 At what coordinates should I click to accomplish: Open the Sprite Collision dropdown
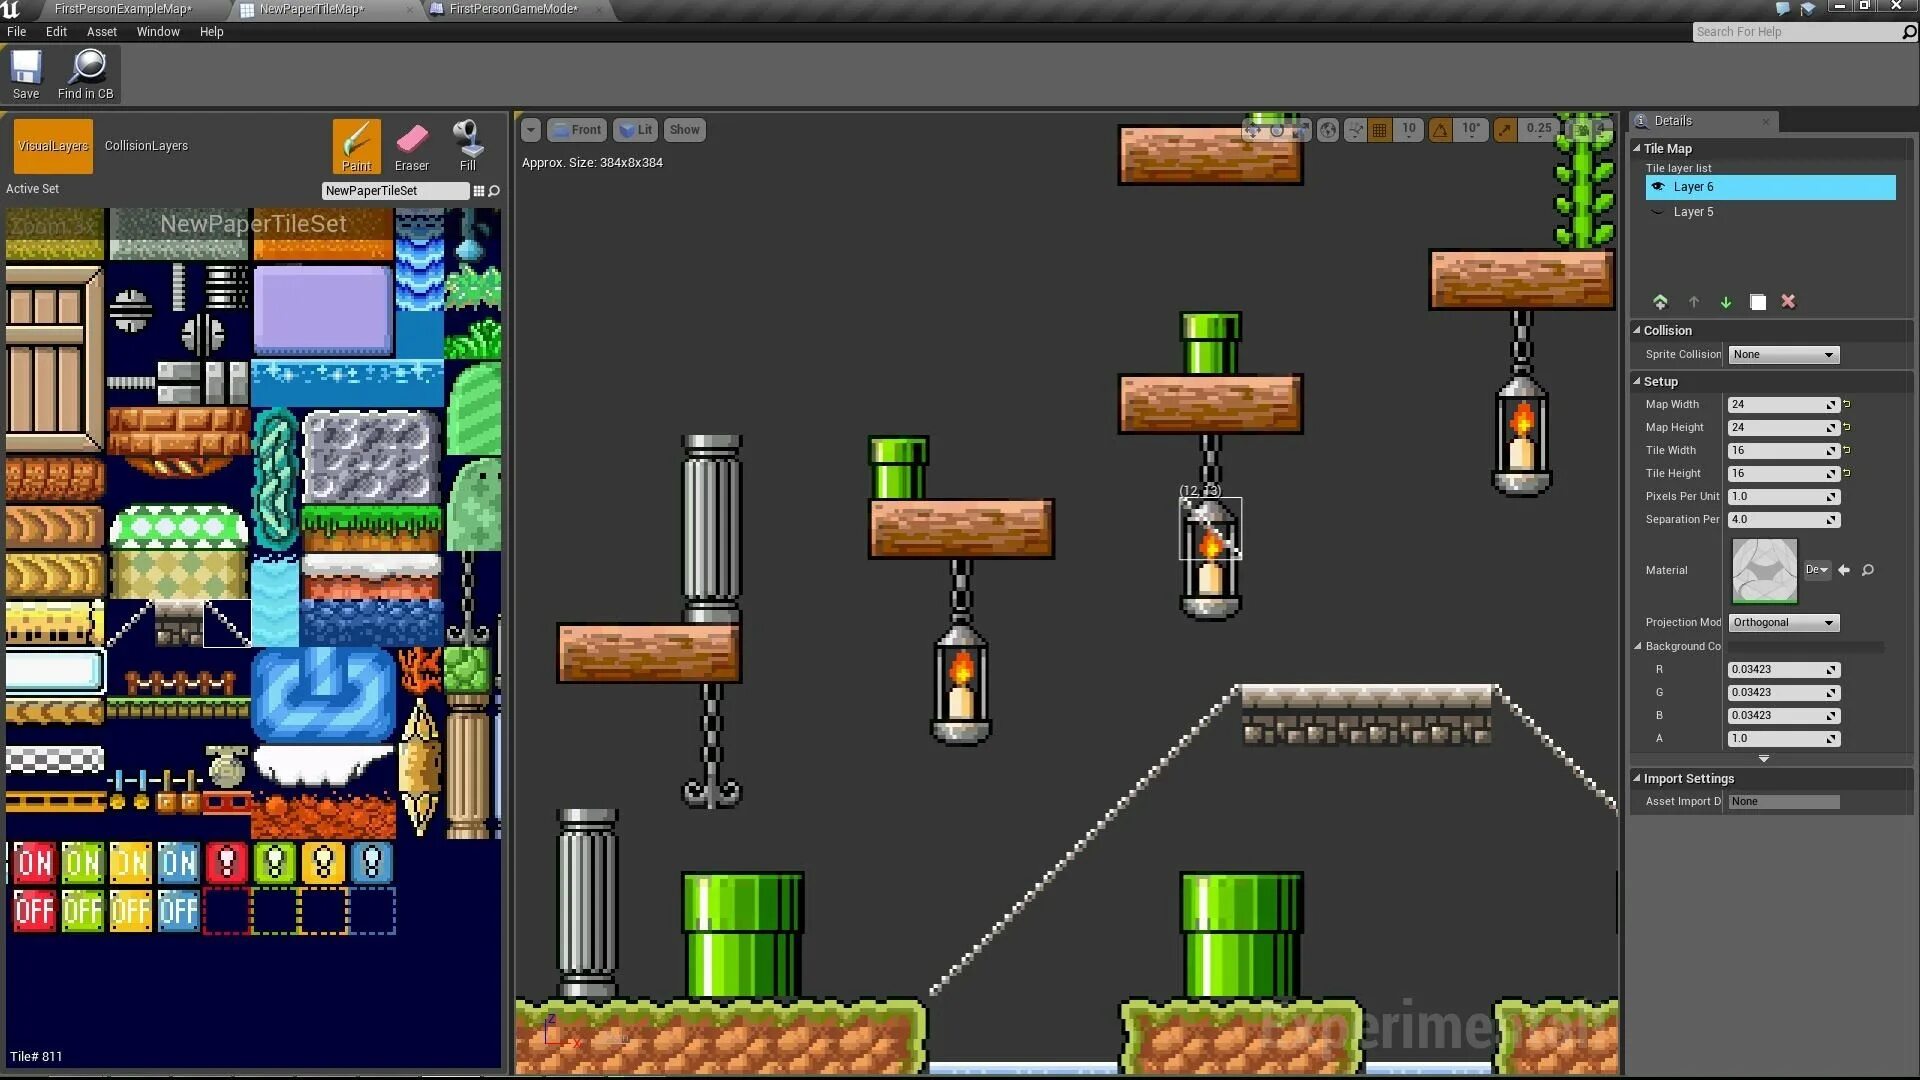pyautogui.click(x=1783, y=355)
